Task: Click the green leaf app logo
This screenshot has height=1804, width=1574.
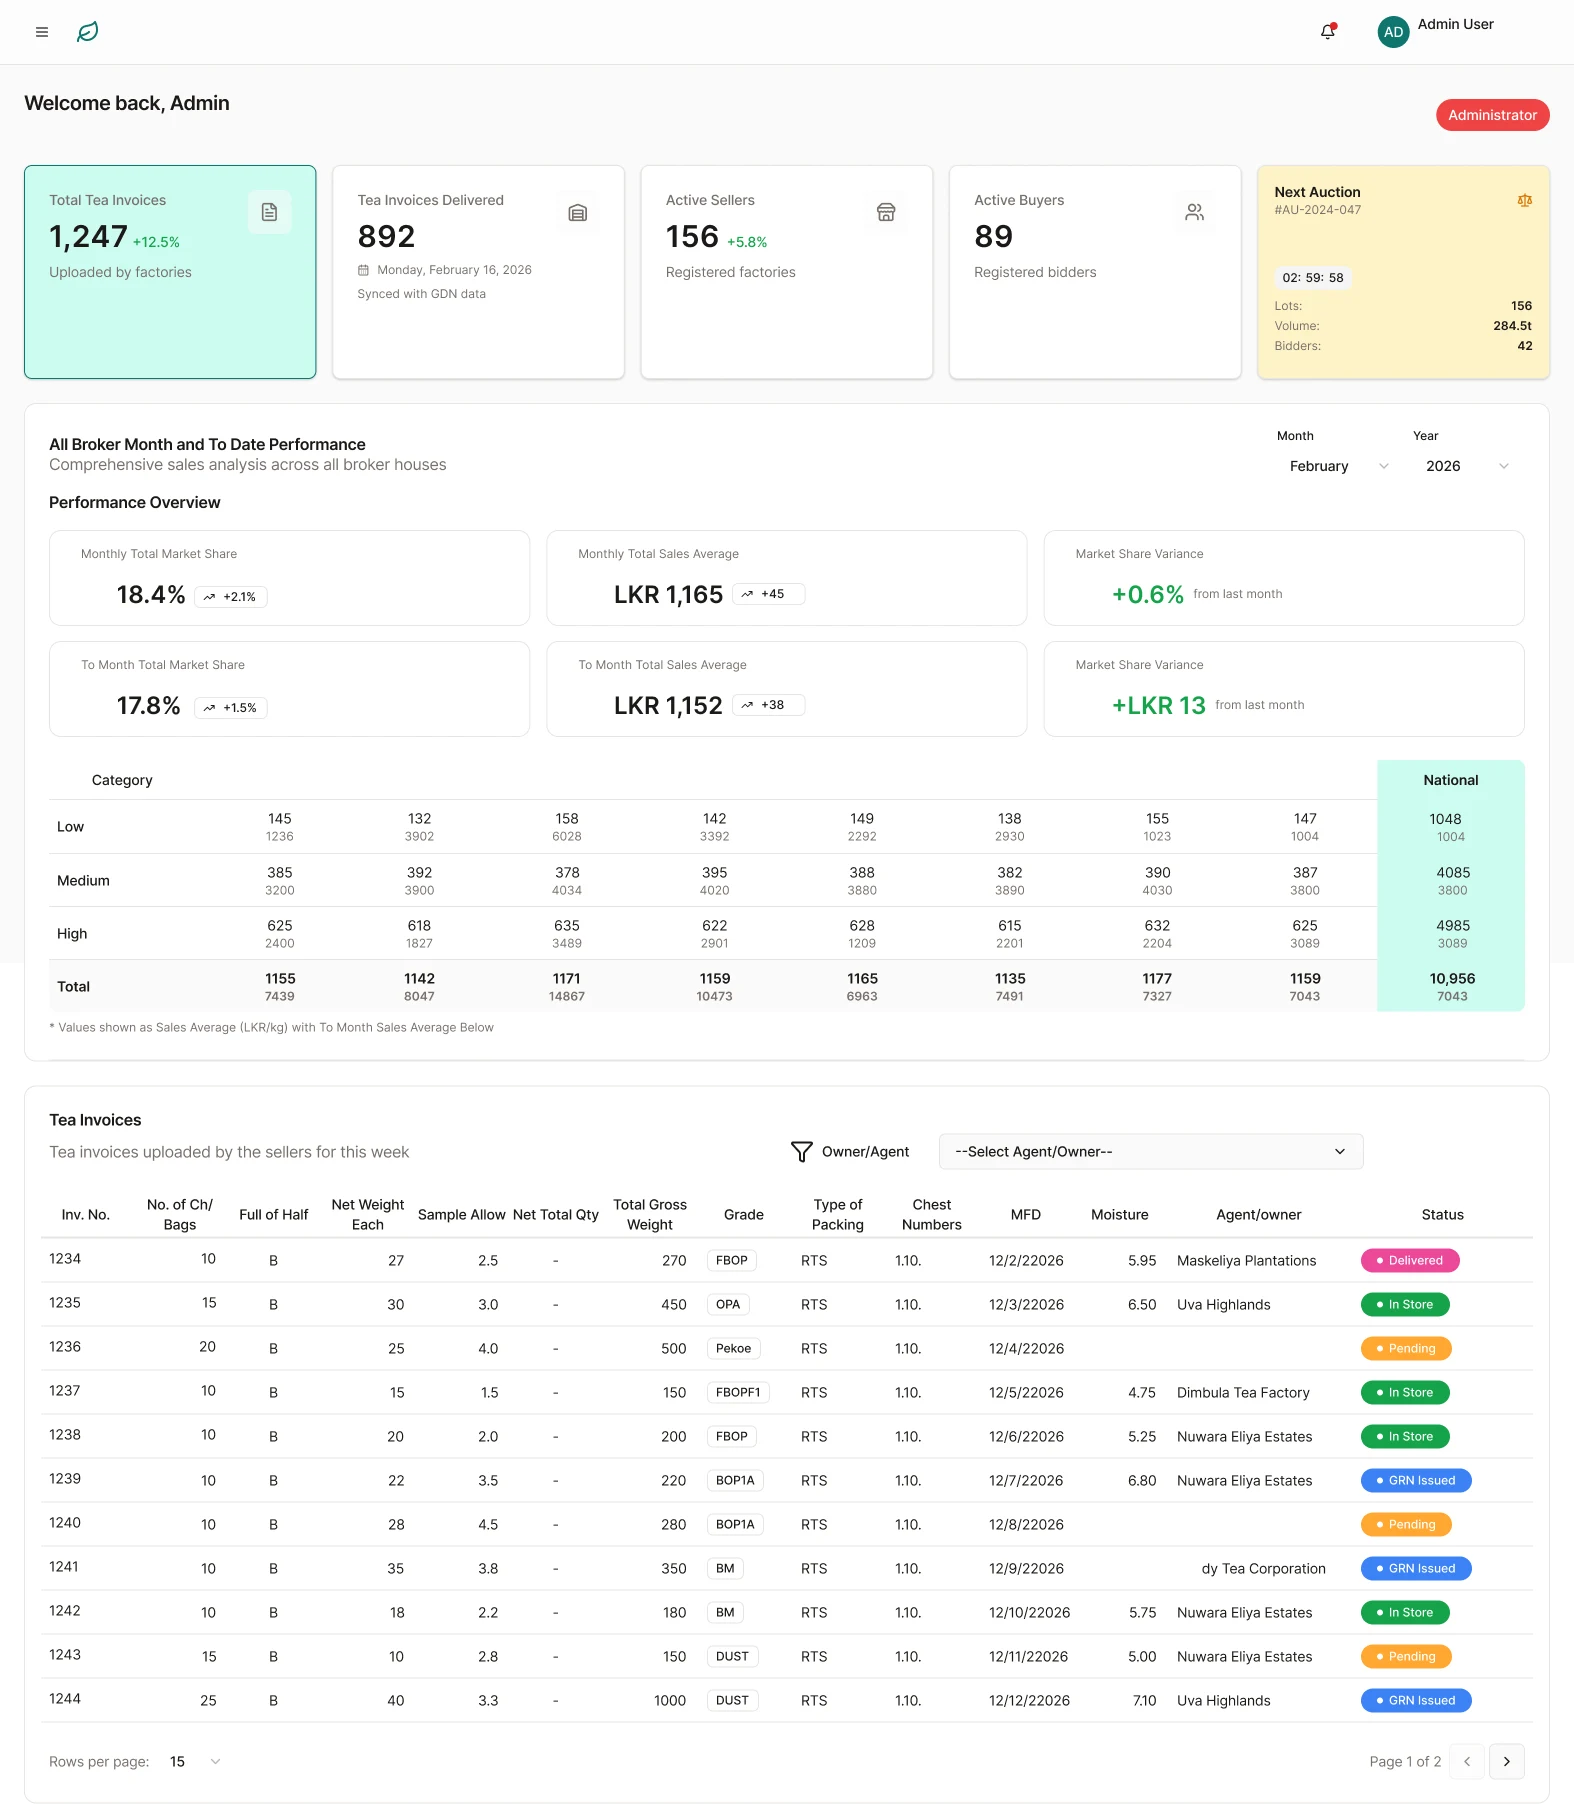Action: pyautogui.click(x=88, y=32)
